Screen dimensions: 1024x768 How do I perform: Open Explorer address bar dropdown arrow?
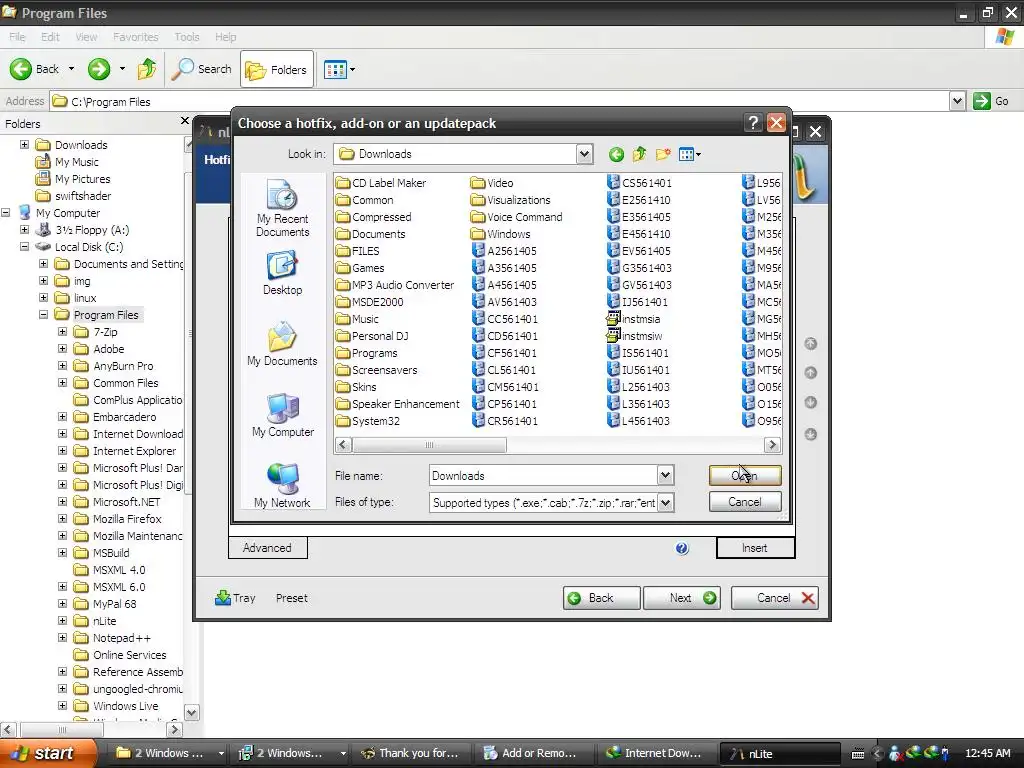click(957, 101)
